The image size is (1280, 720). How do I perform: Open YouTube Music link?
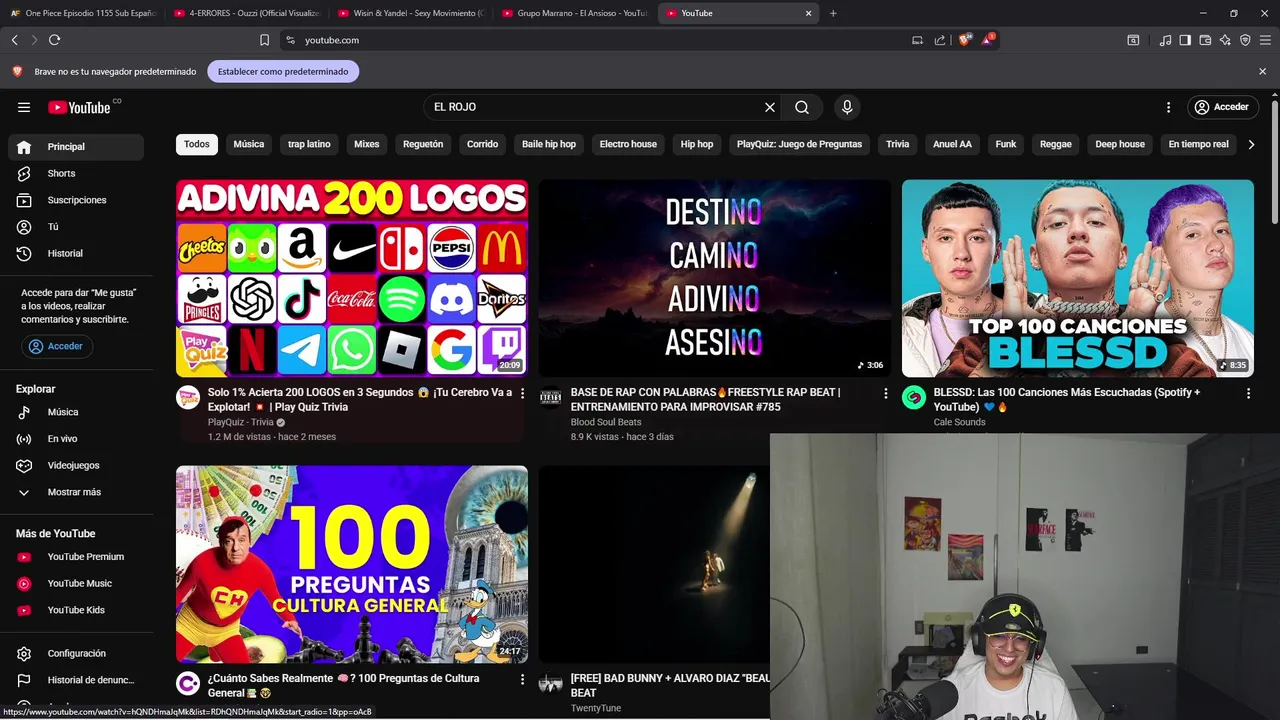click(x=76, y=583)
